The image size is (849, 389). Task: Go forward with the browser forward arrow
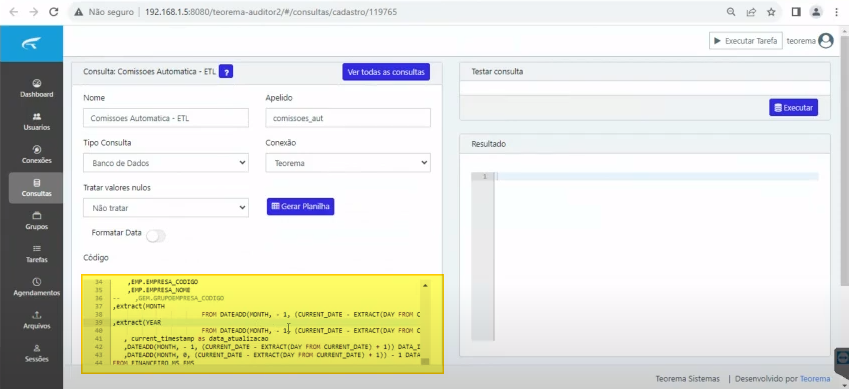(34, 11)
